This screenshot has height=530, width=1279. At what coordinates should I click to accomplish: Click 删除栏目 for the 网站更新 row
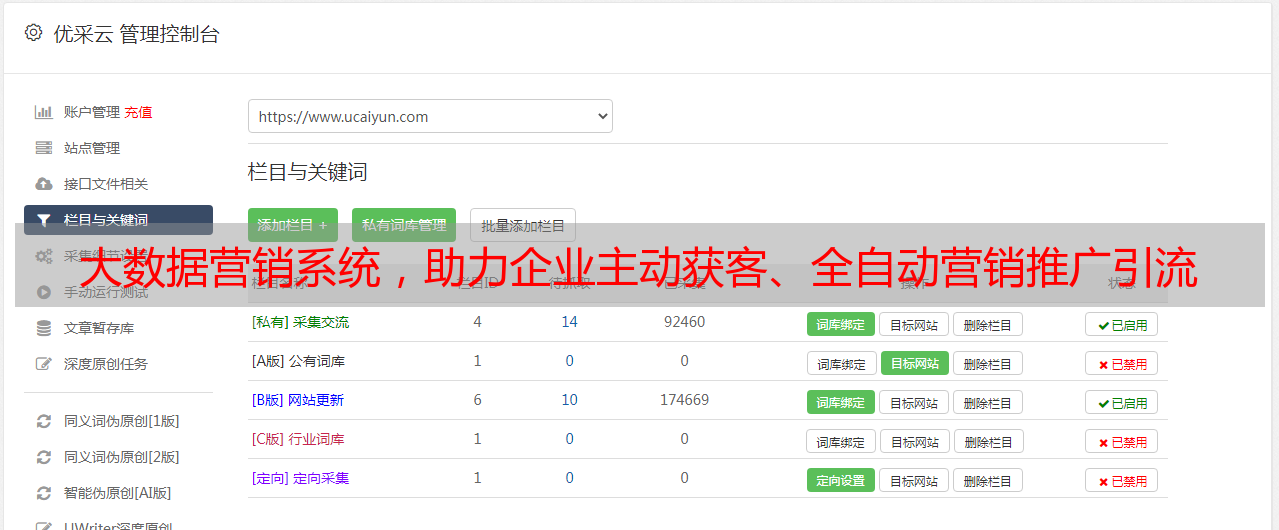coord(988,402)
